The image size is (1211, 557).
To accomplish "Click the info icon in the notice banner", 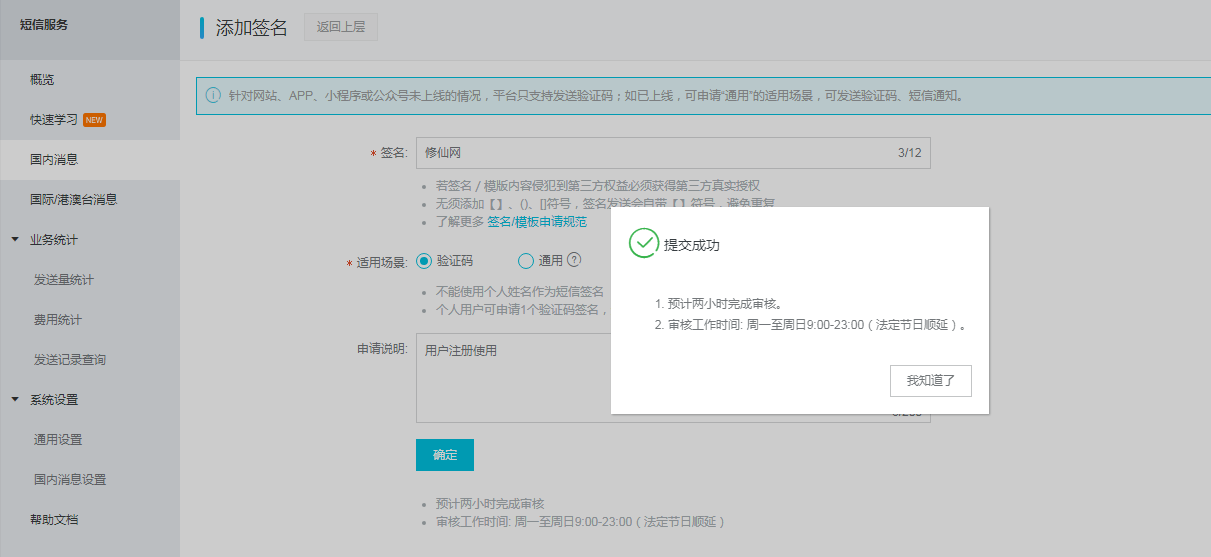I will (212, 96).
